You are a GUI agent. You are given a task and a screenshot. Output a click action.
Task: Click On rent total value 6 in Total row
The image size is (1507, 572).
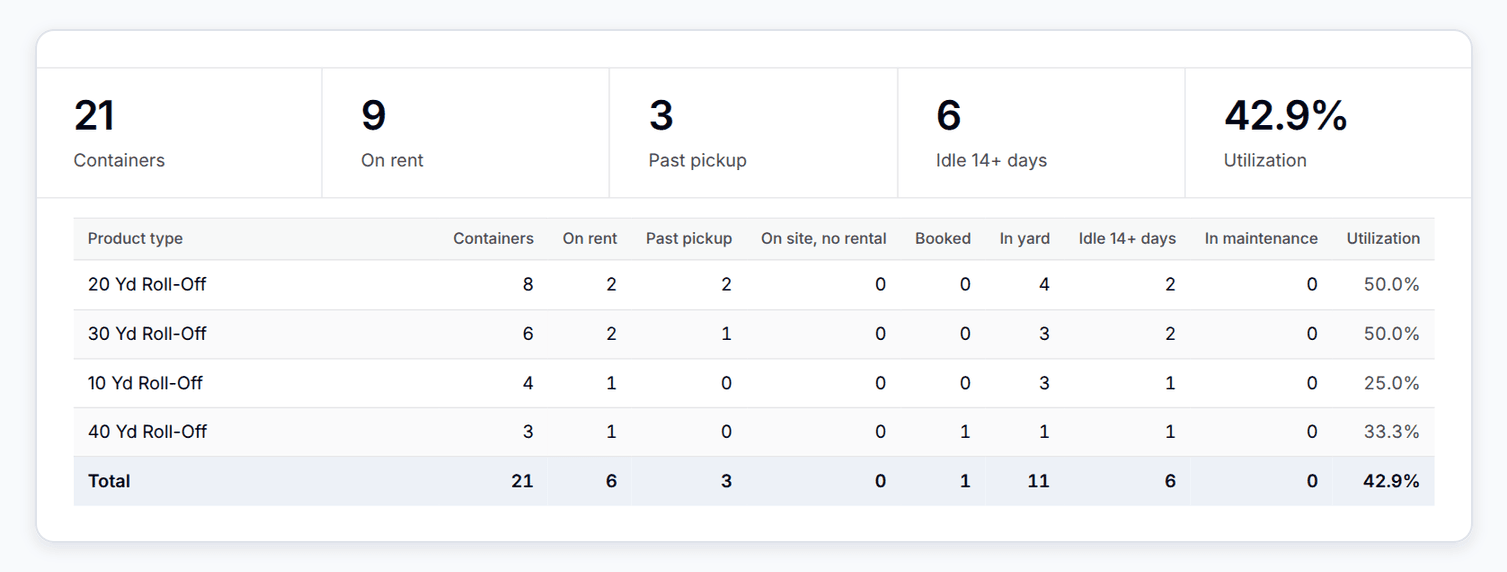pyautogui.click(x=612, y=481)
